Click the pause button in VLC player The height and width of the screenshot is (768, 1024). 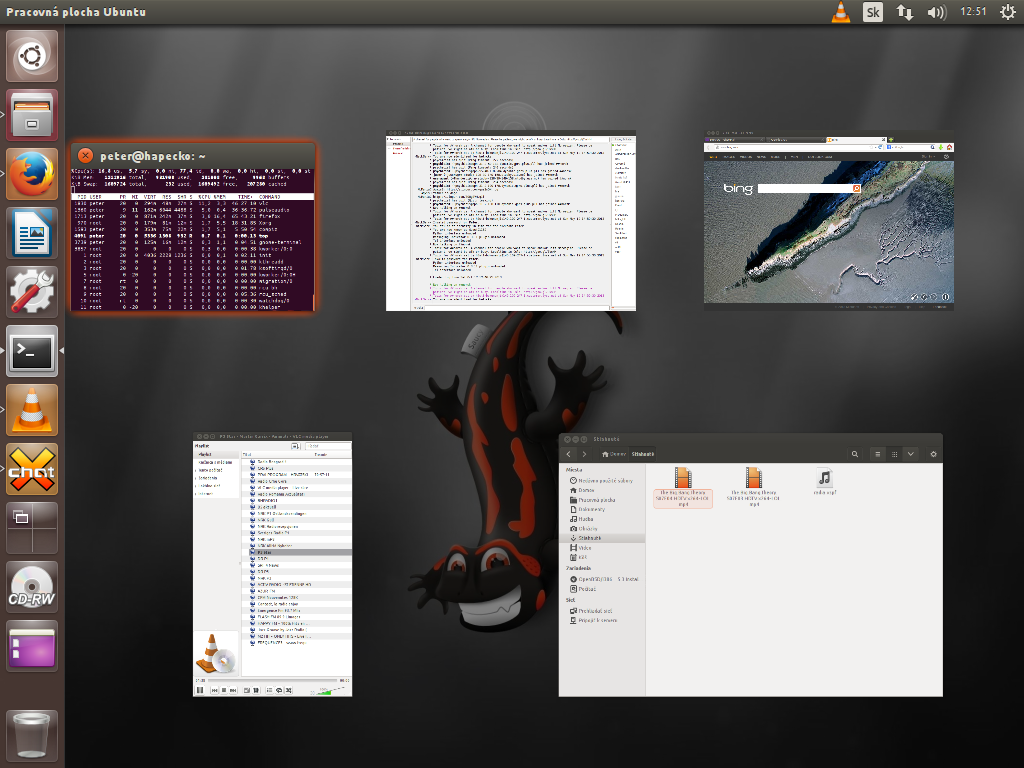(x=200, y=690)
